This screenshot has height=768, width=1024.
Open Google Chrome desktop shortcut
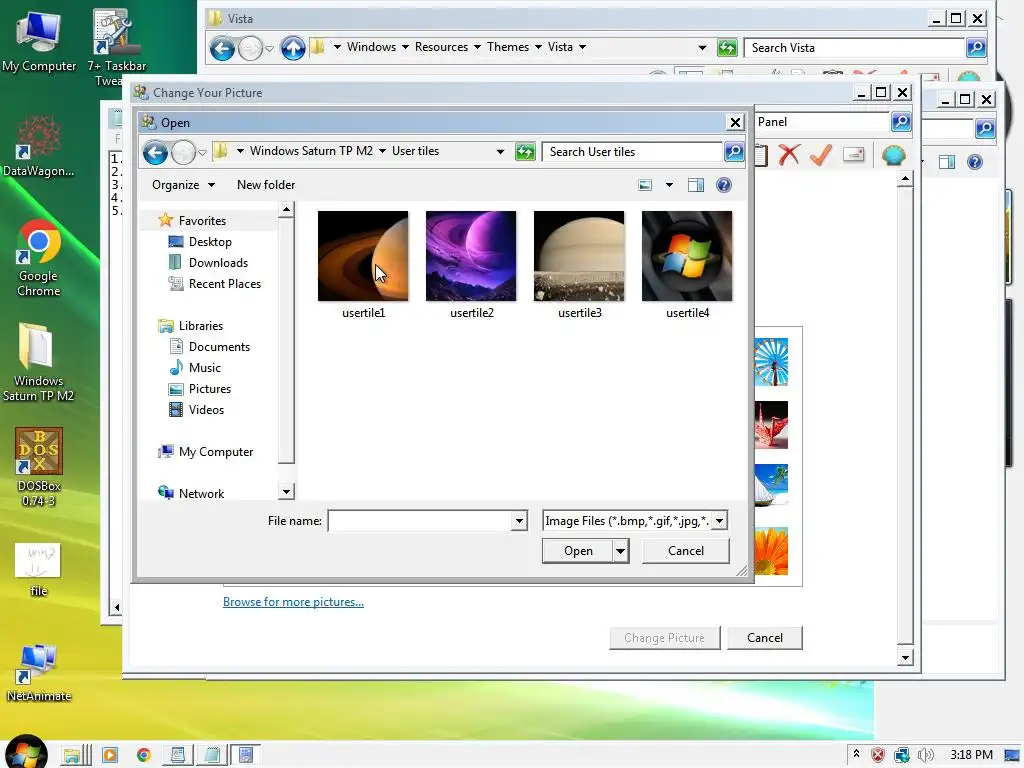coord(39,259)
